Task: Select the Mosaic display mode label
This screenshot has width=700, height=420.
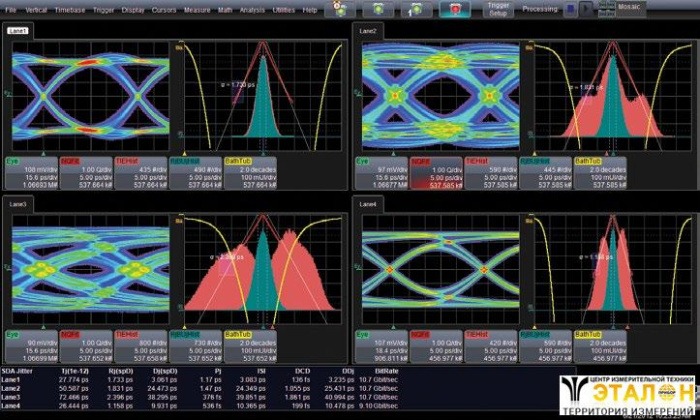Action: pos(631,10)
